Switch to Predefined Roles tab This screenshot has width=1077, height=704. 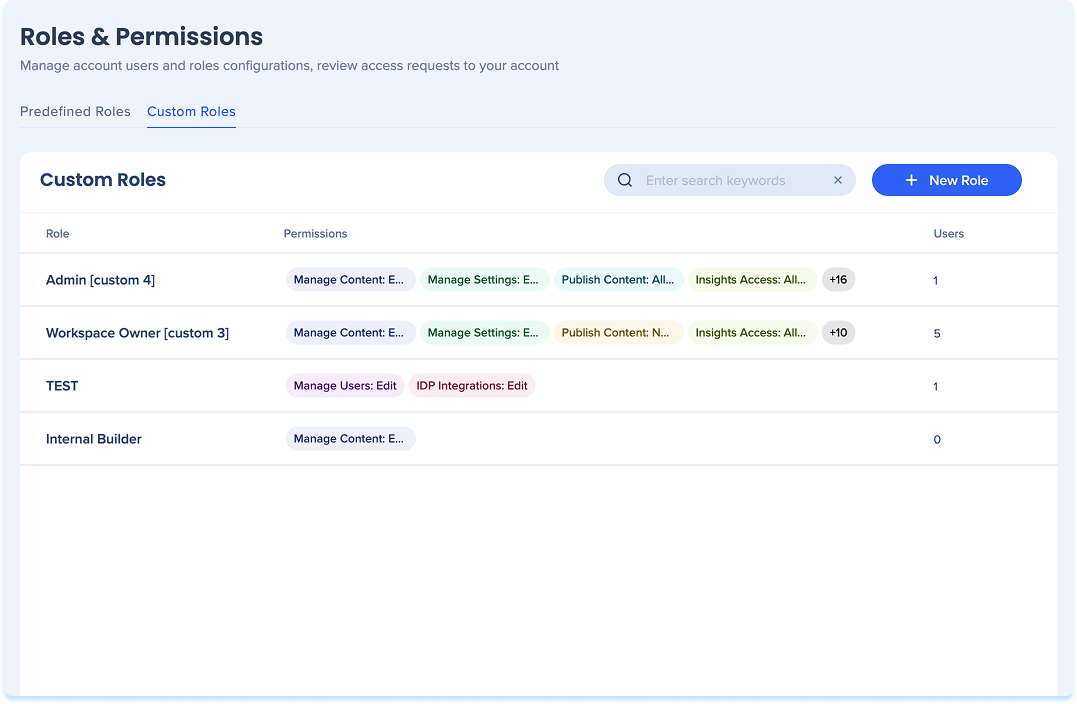coord(75,112)
